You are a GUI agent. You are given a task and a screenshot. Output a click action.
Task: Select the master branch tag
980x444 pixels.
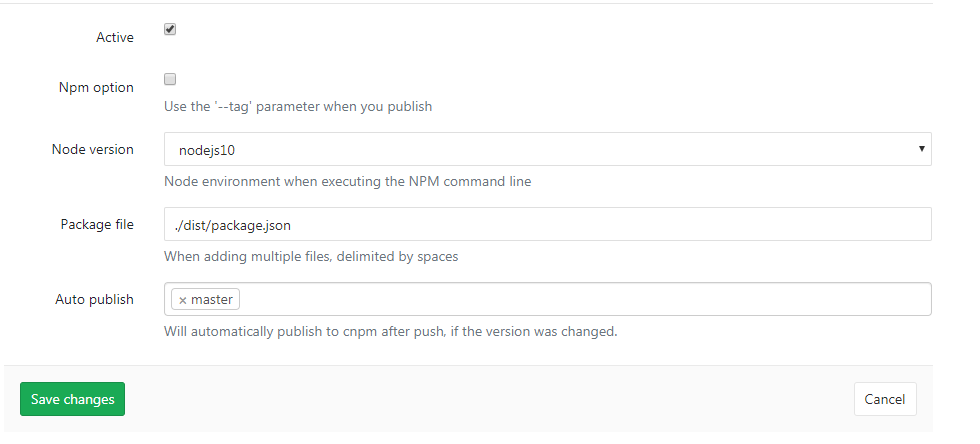(x=212, y=300)
